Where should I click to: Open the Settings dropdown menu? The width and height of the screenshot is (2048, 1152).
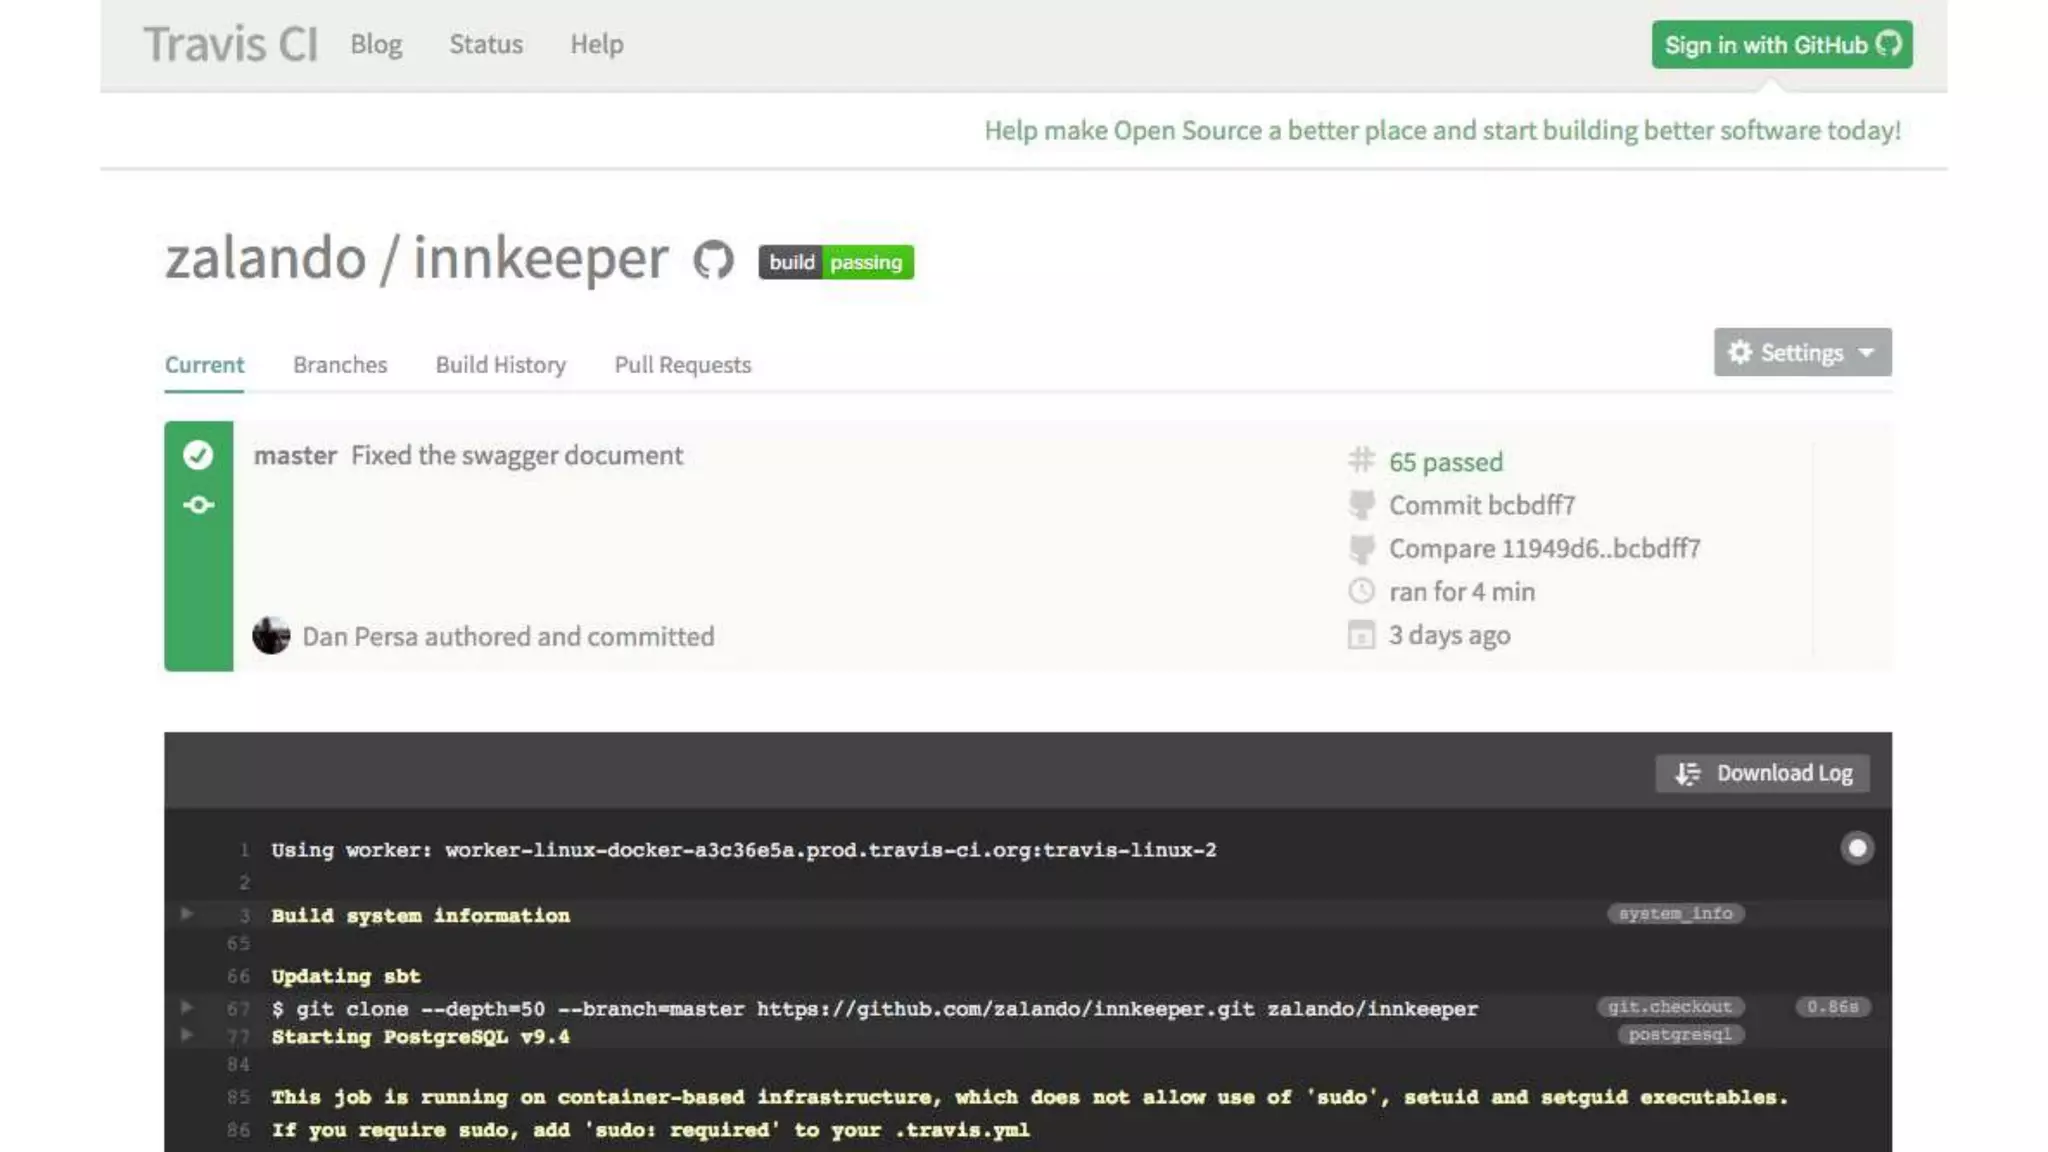coord(1802,352)
